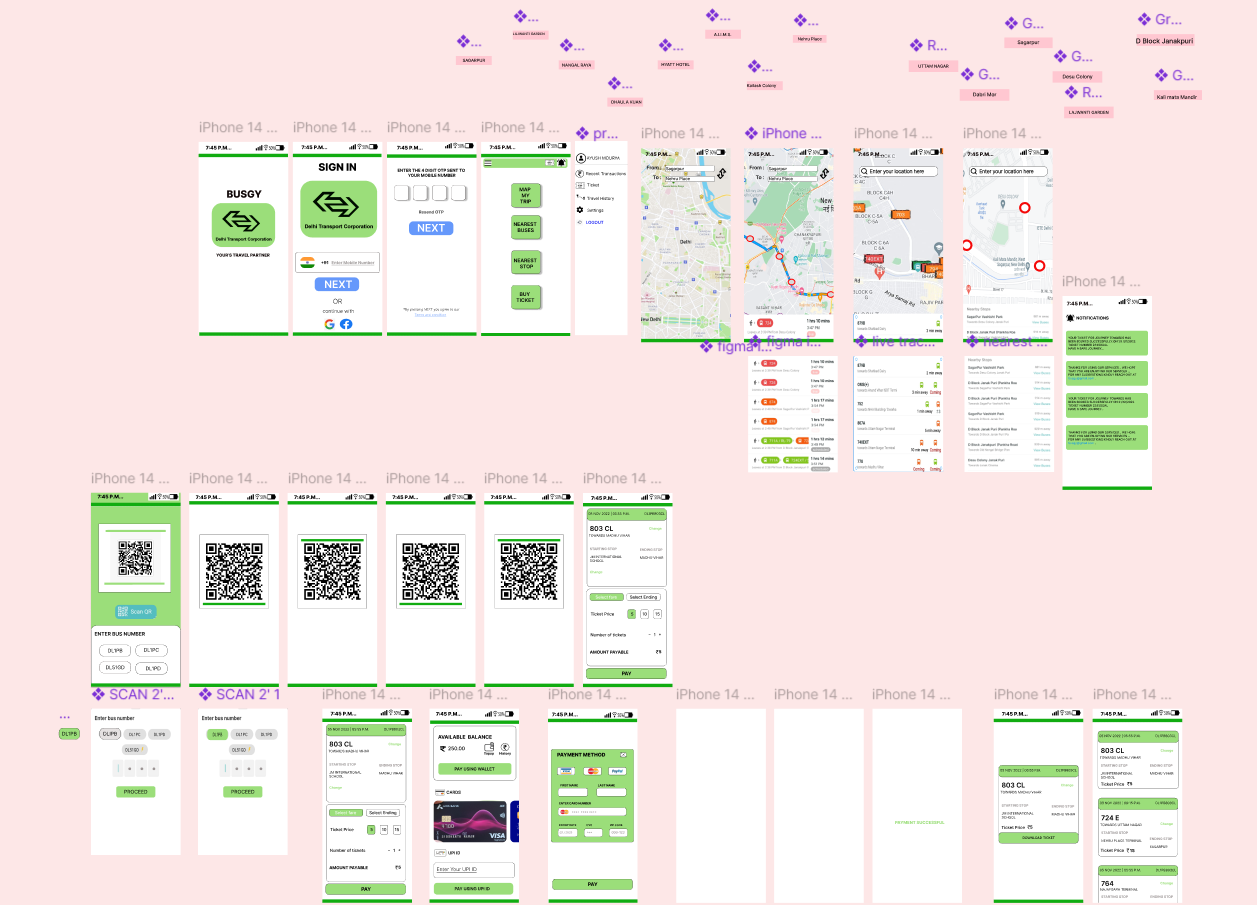Viewport: 1257px width, 905px height.
Task: Tap the Scan QR icon on the scanner screen
Action: 124,610
